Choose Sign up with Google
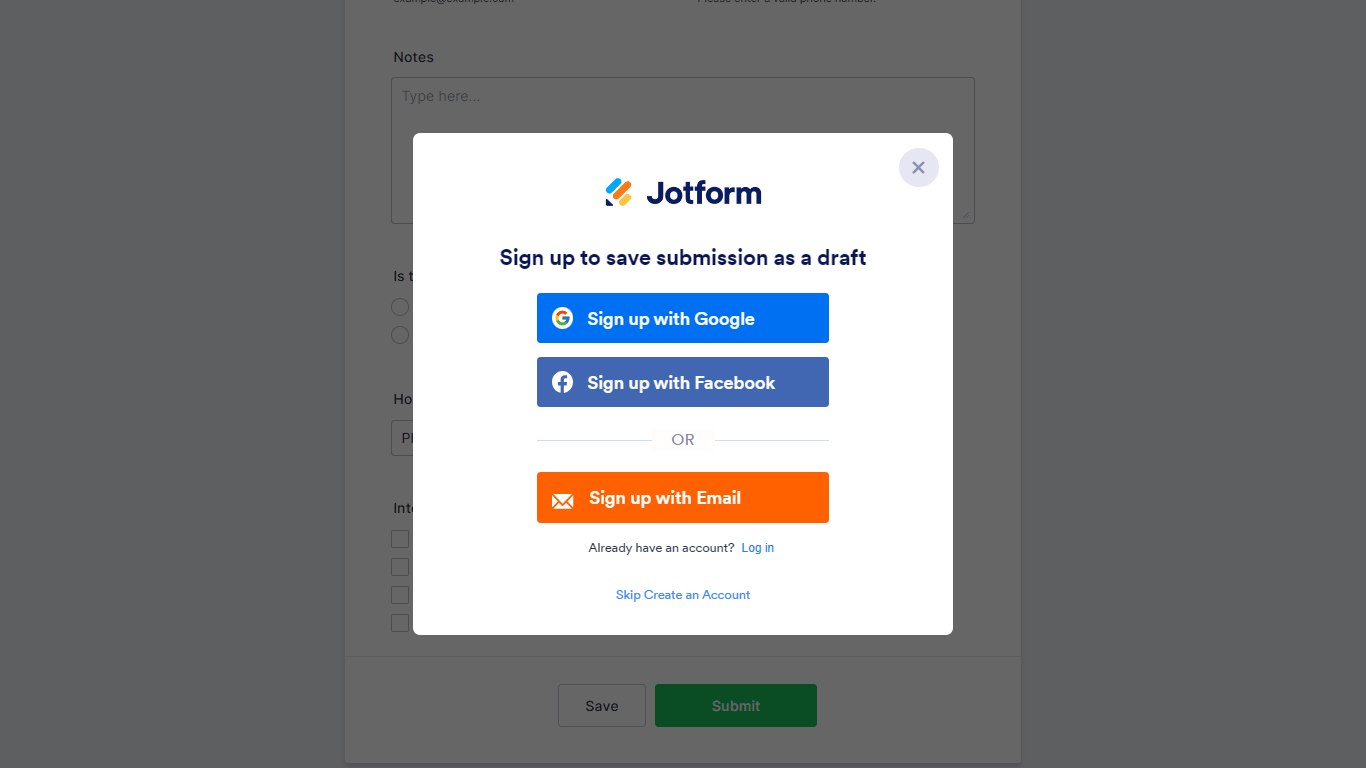The width and height of the screenshot is (1366, 768). point(683,318)
